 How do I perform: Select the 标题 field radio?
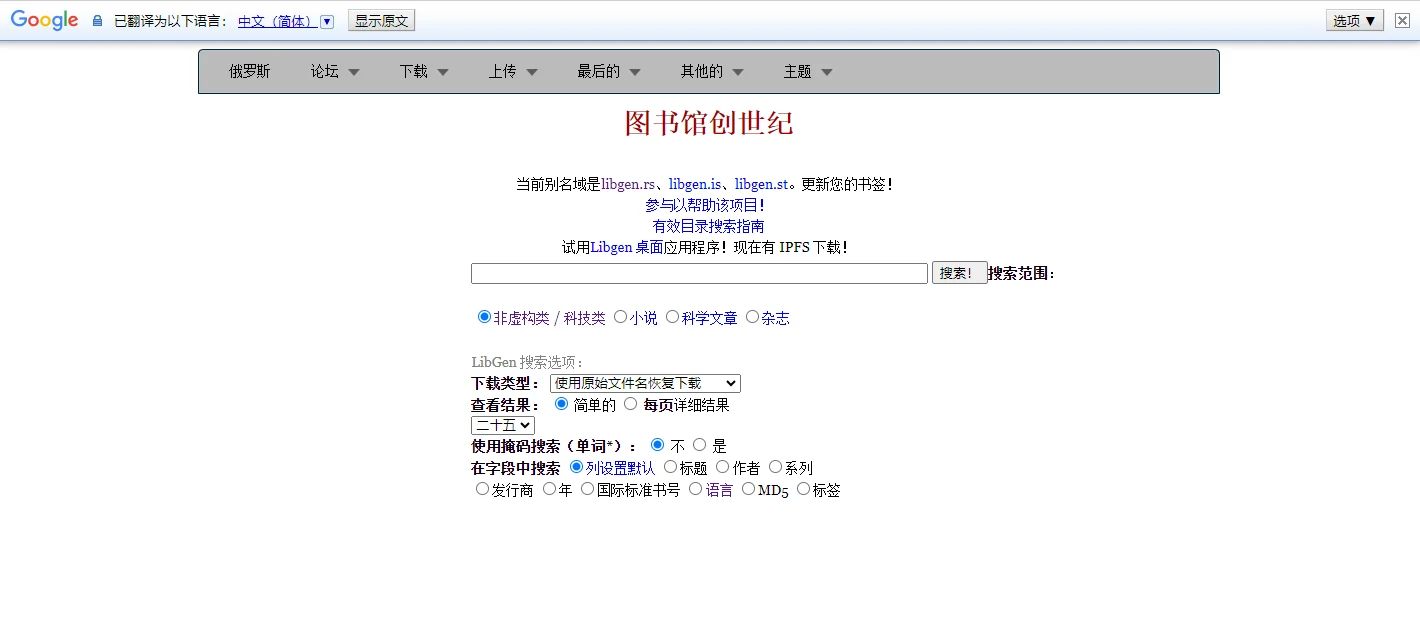[x=670, y=467]
